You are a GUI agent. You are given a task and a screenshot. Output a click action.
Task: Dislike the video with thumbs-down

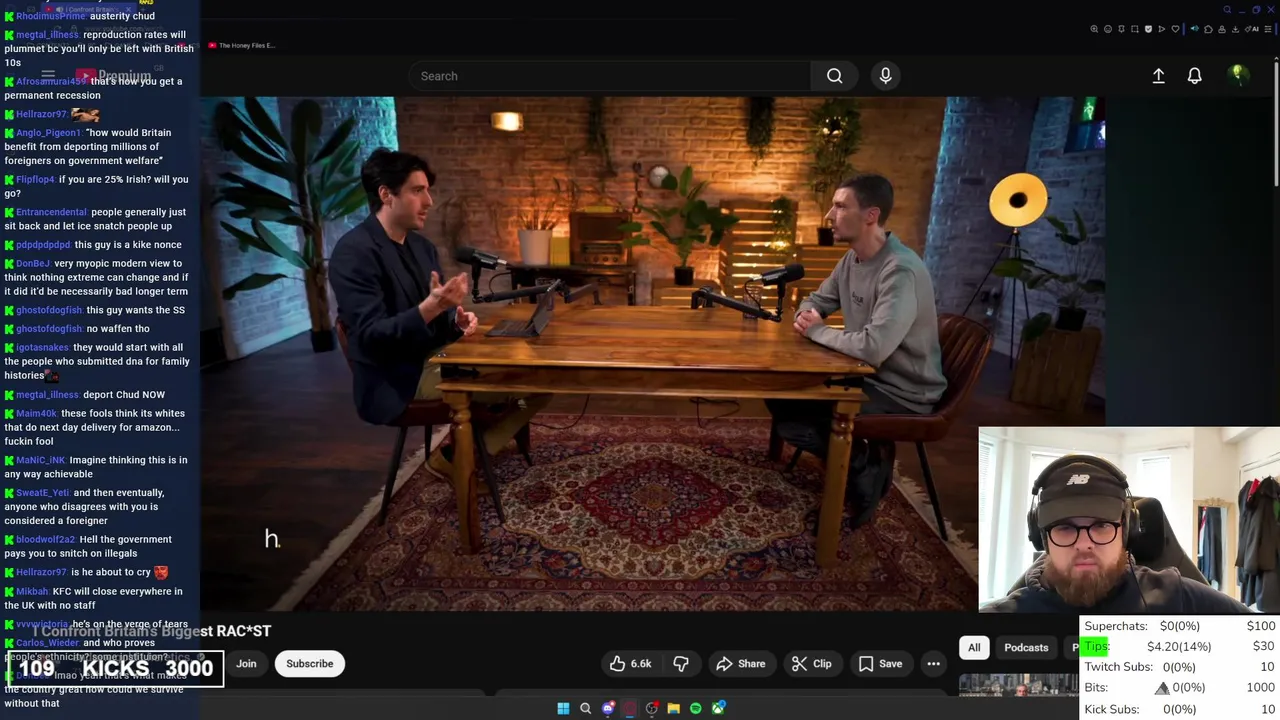[x=681, y=663]
